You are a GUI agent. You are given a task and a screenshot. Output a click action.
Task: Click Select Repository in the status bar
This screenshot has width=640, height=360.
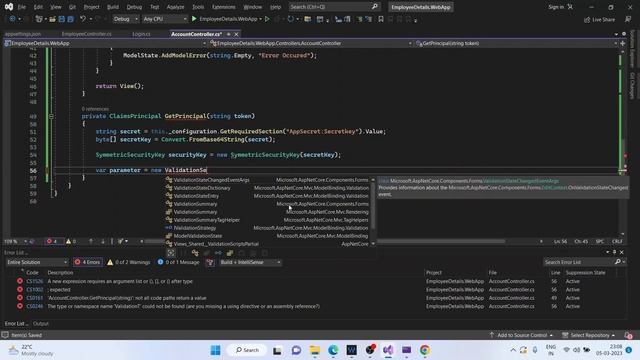tap(589, 335)
